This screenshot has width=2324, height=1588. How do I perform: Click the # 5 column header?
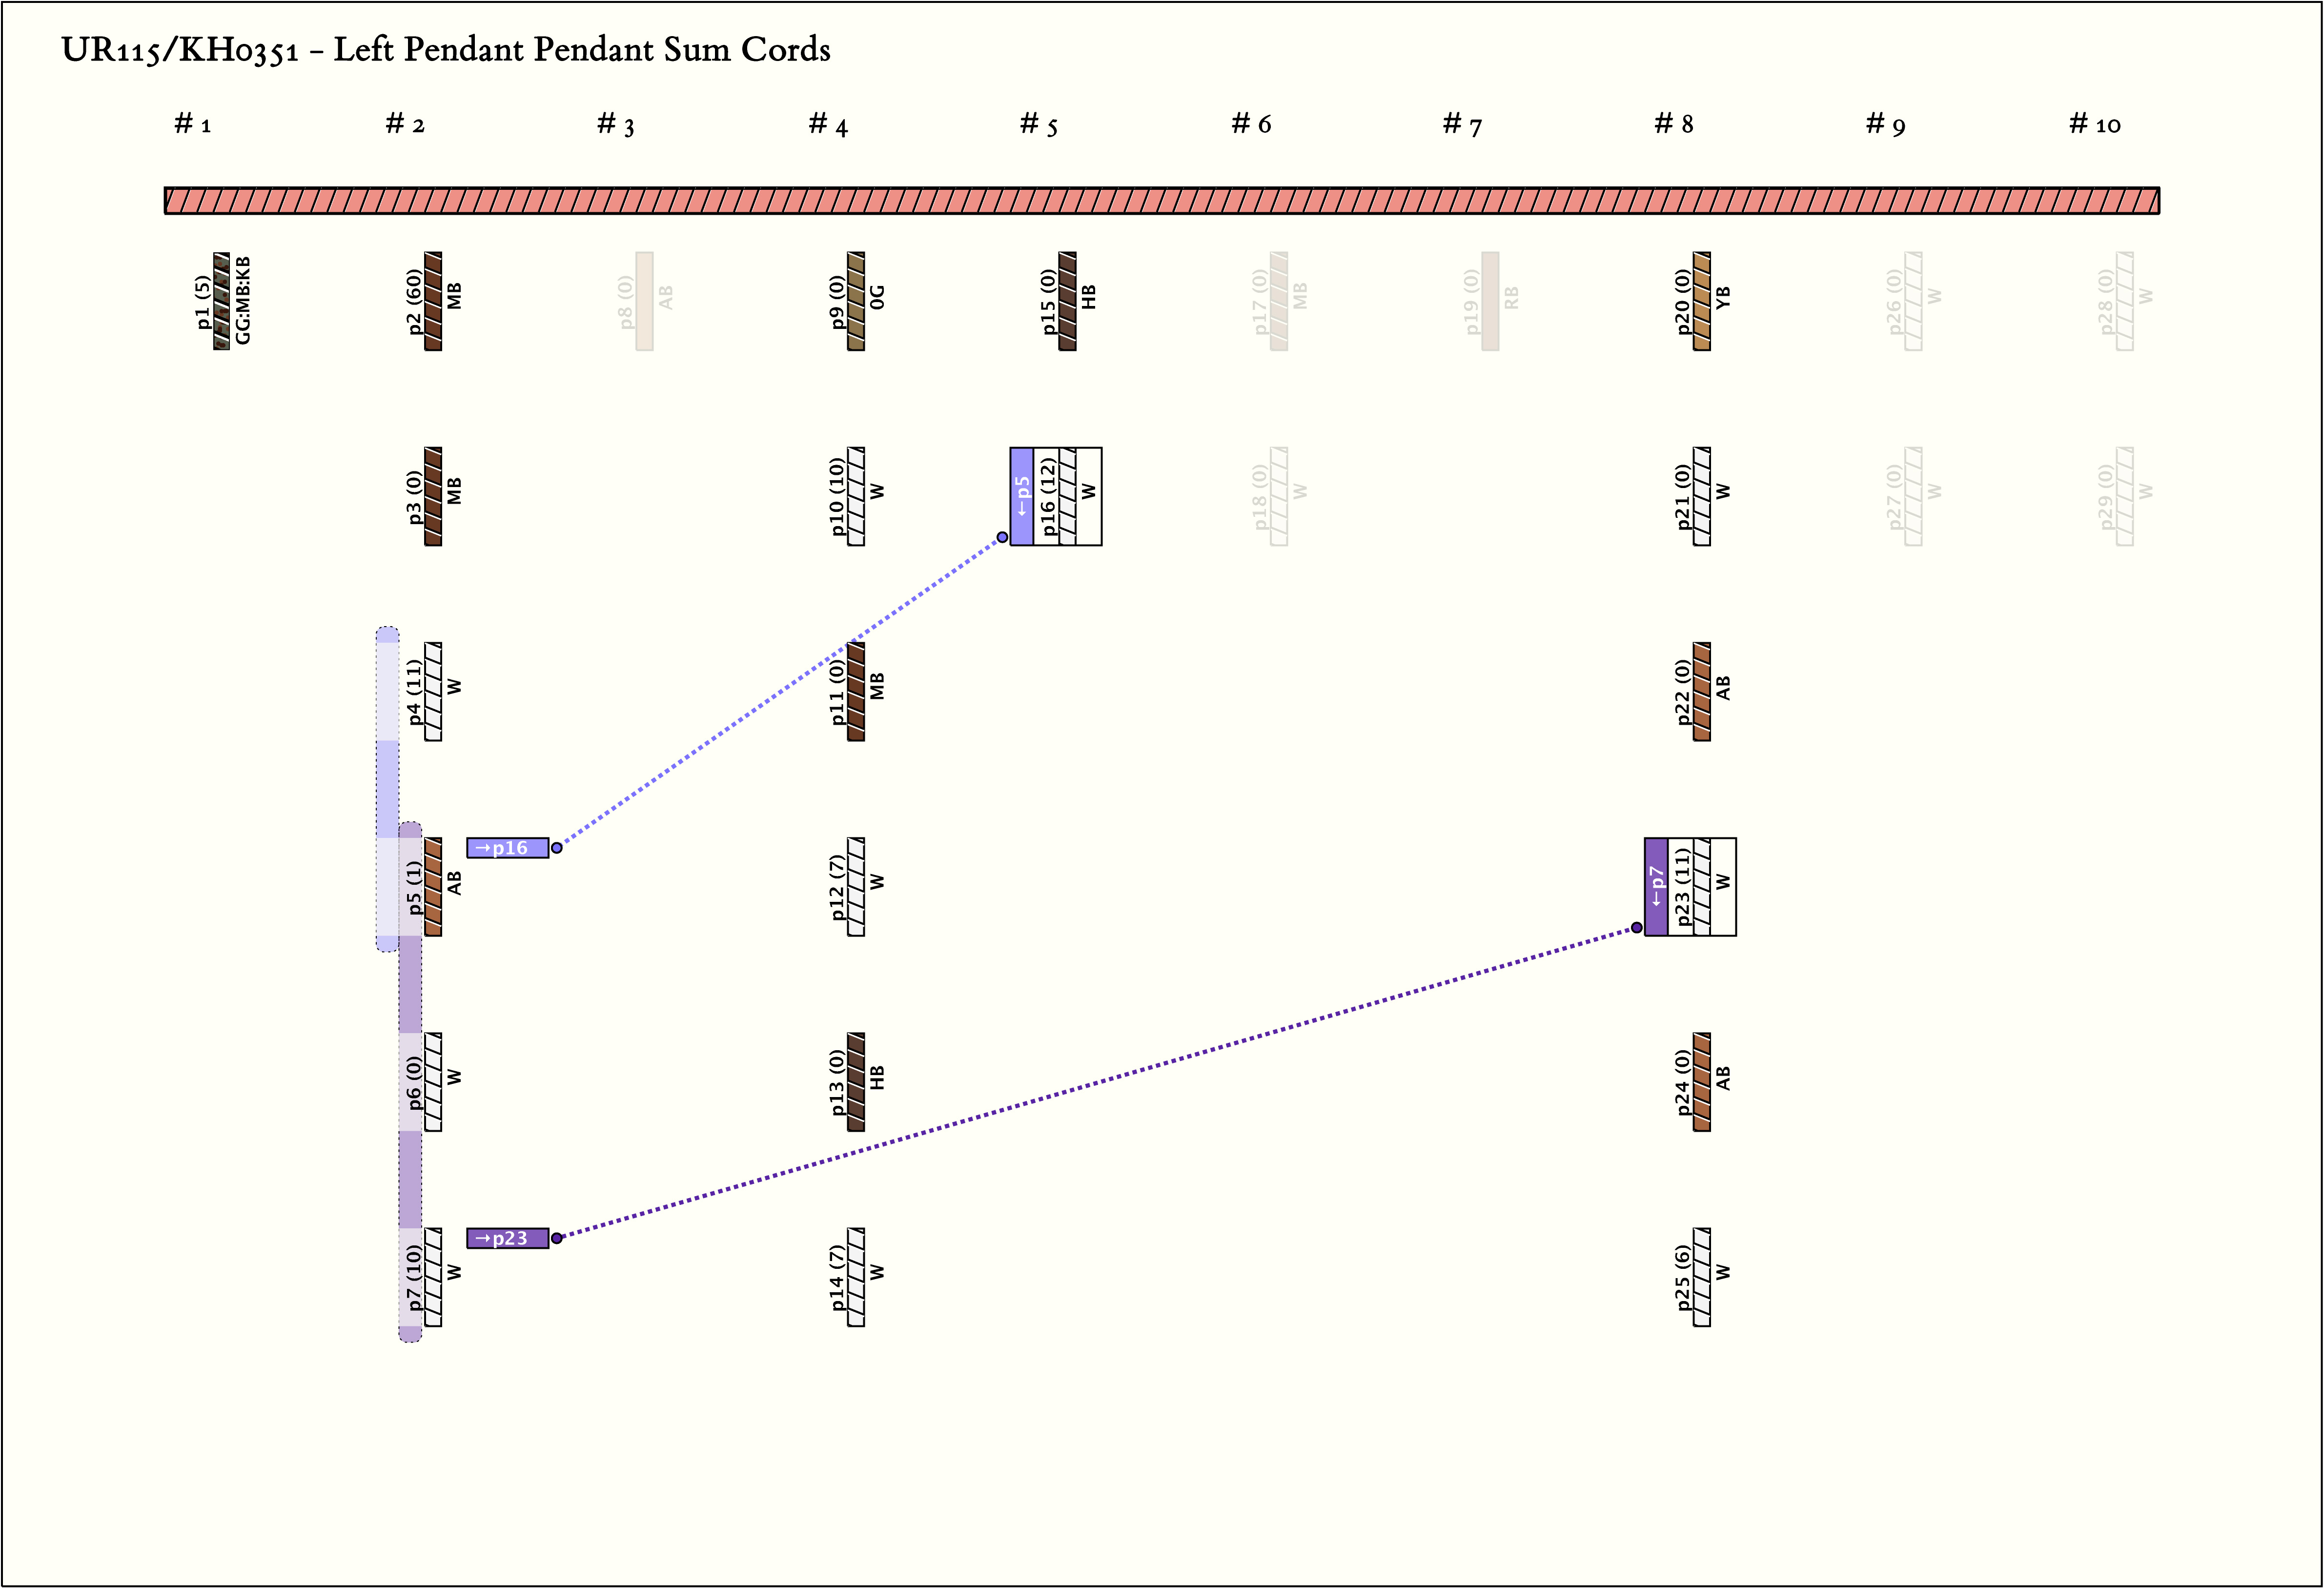tap(1038, 124)
